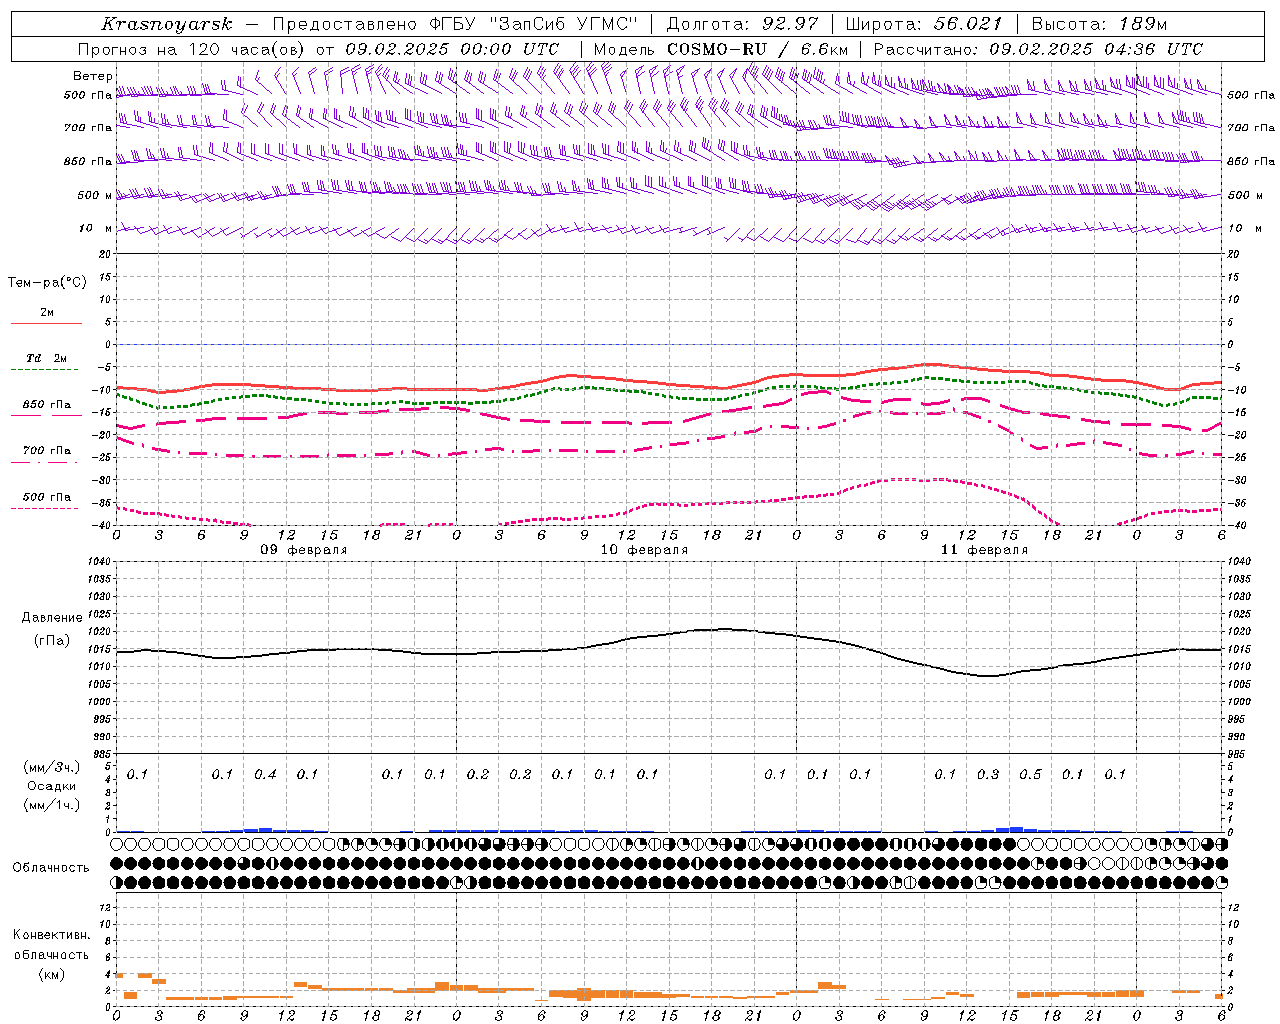
Task: Click the '(мм/1ч.)' precipitation unit label
Action: pos(52,805)
